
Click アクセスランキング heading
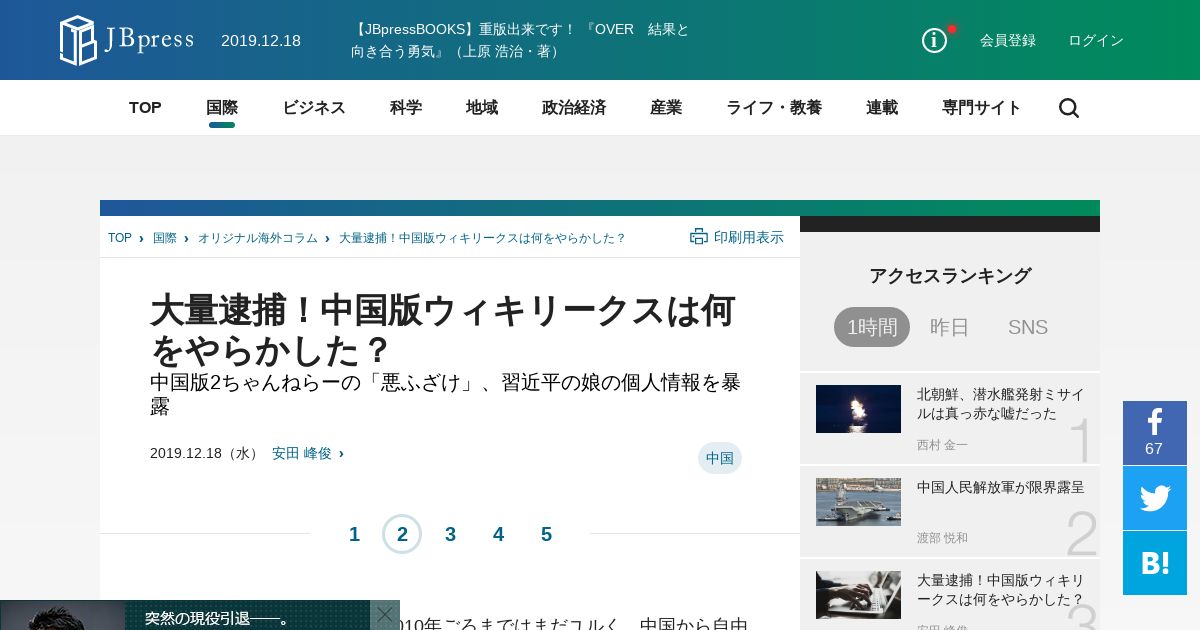(950, 276)
